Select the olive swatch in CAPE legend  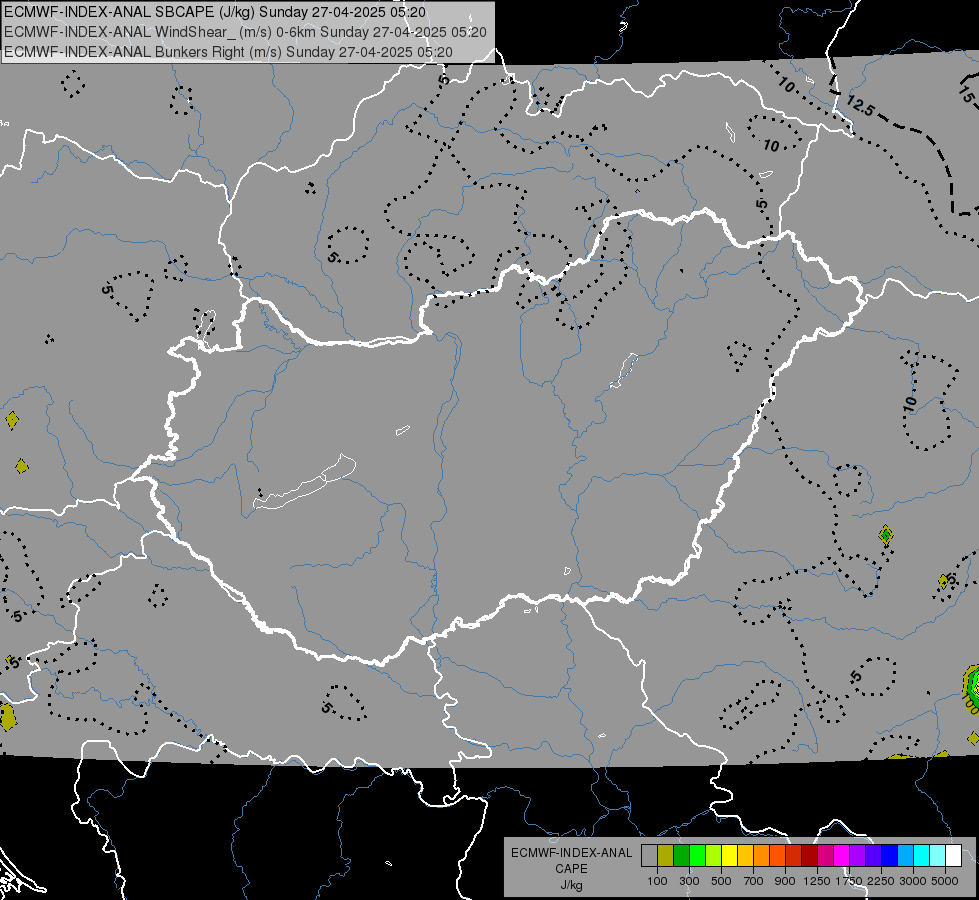tap(666, 856)
